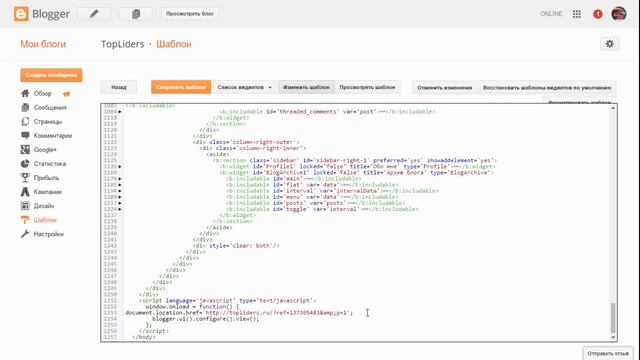Open the red notifications badge
Screen dimensions: 640x360
click(598, 14)
